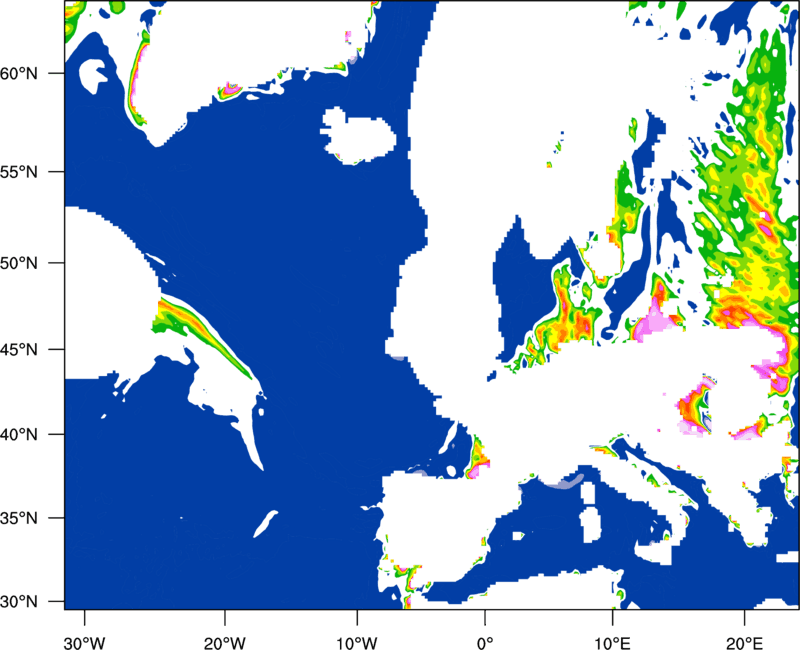Click the 60°N latitude label
The height and width of the screenshot is (650, 800).
point(19,74)
